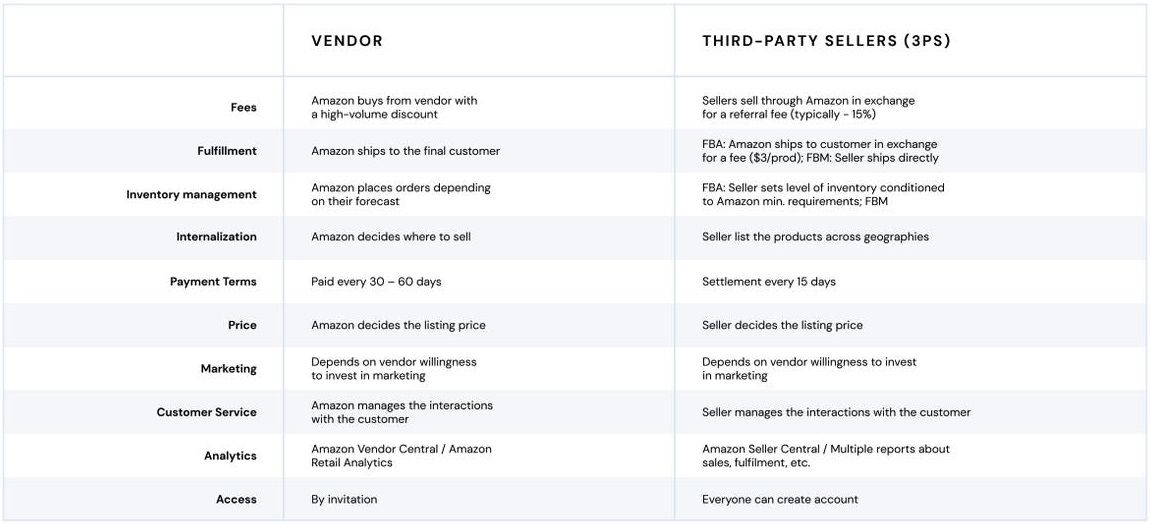Select the Marketing row label
The image size is (1151, 524).
tap(228, 369)
